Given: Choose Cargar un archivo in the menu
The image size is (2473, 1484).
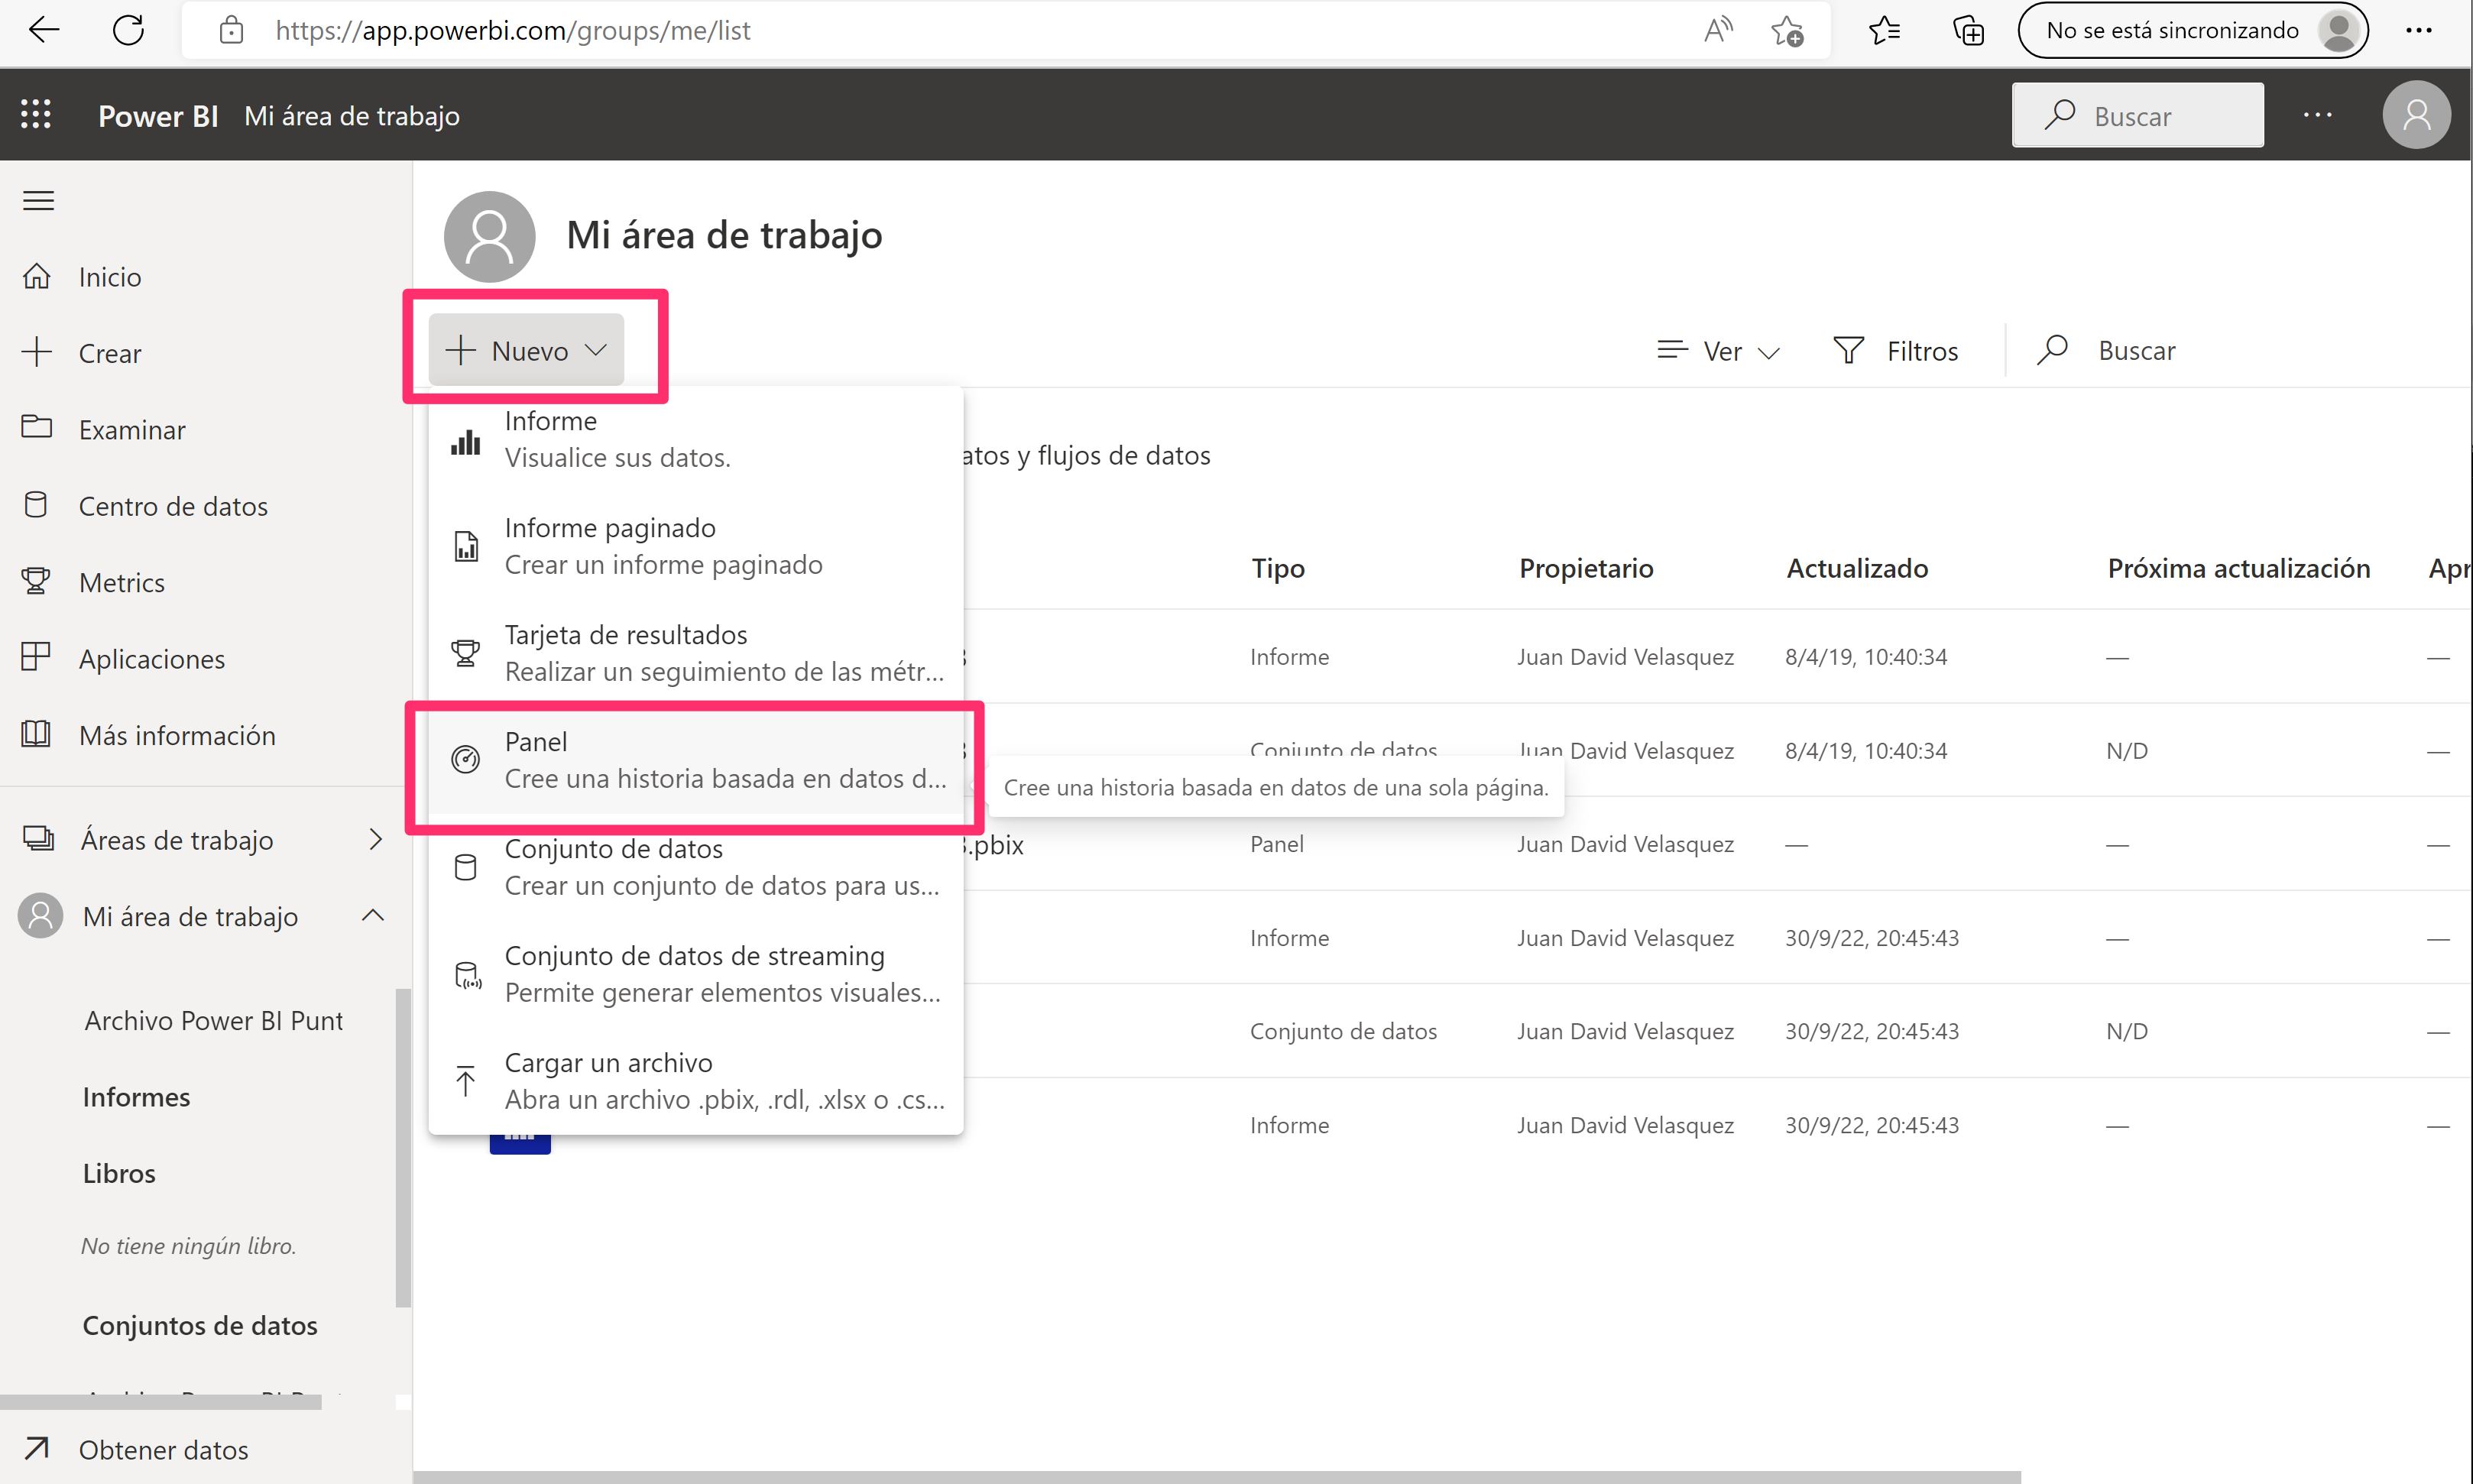Looking at the screenshot, I should (x=696, y=1081).
